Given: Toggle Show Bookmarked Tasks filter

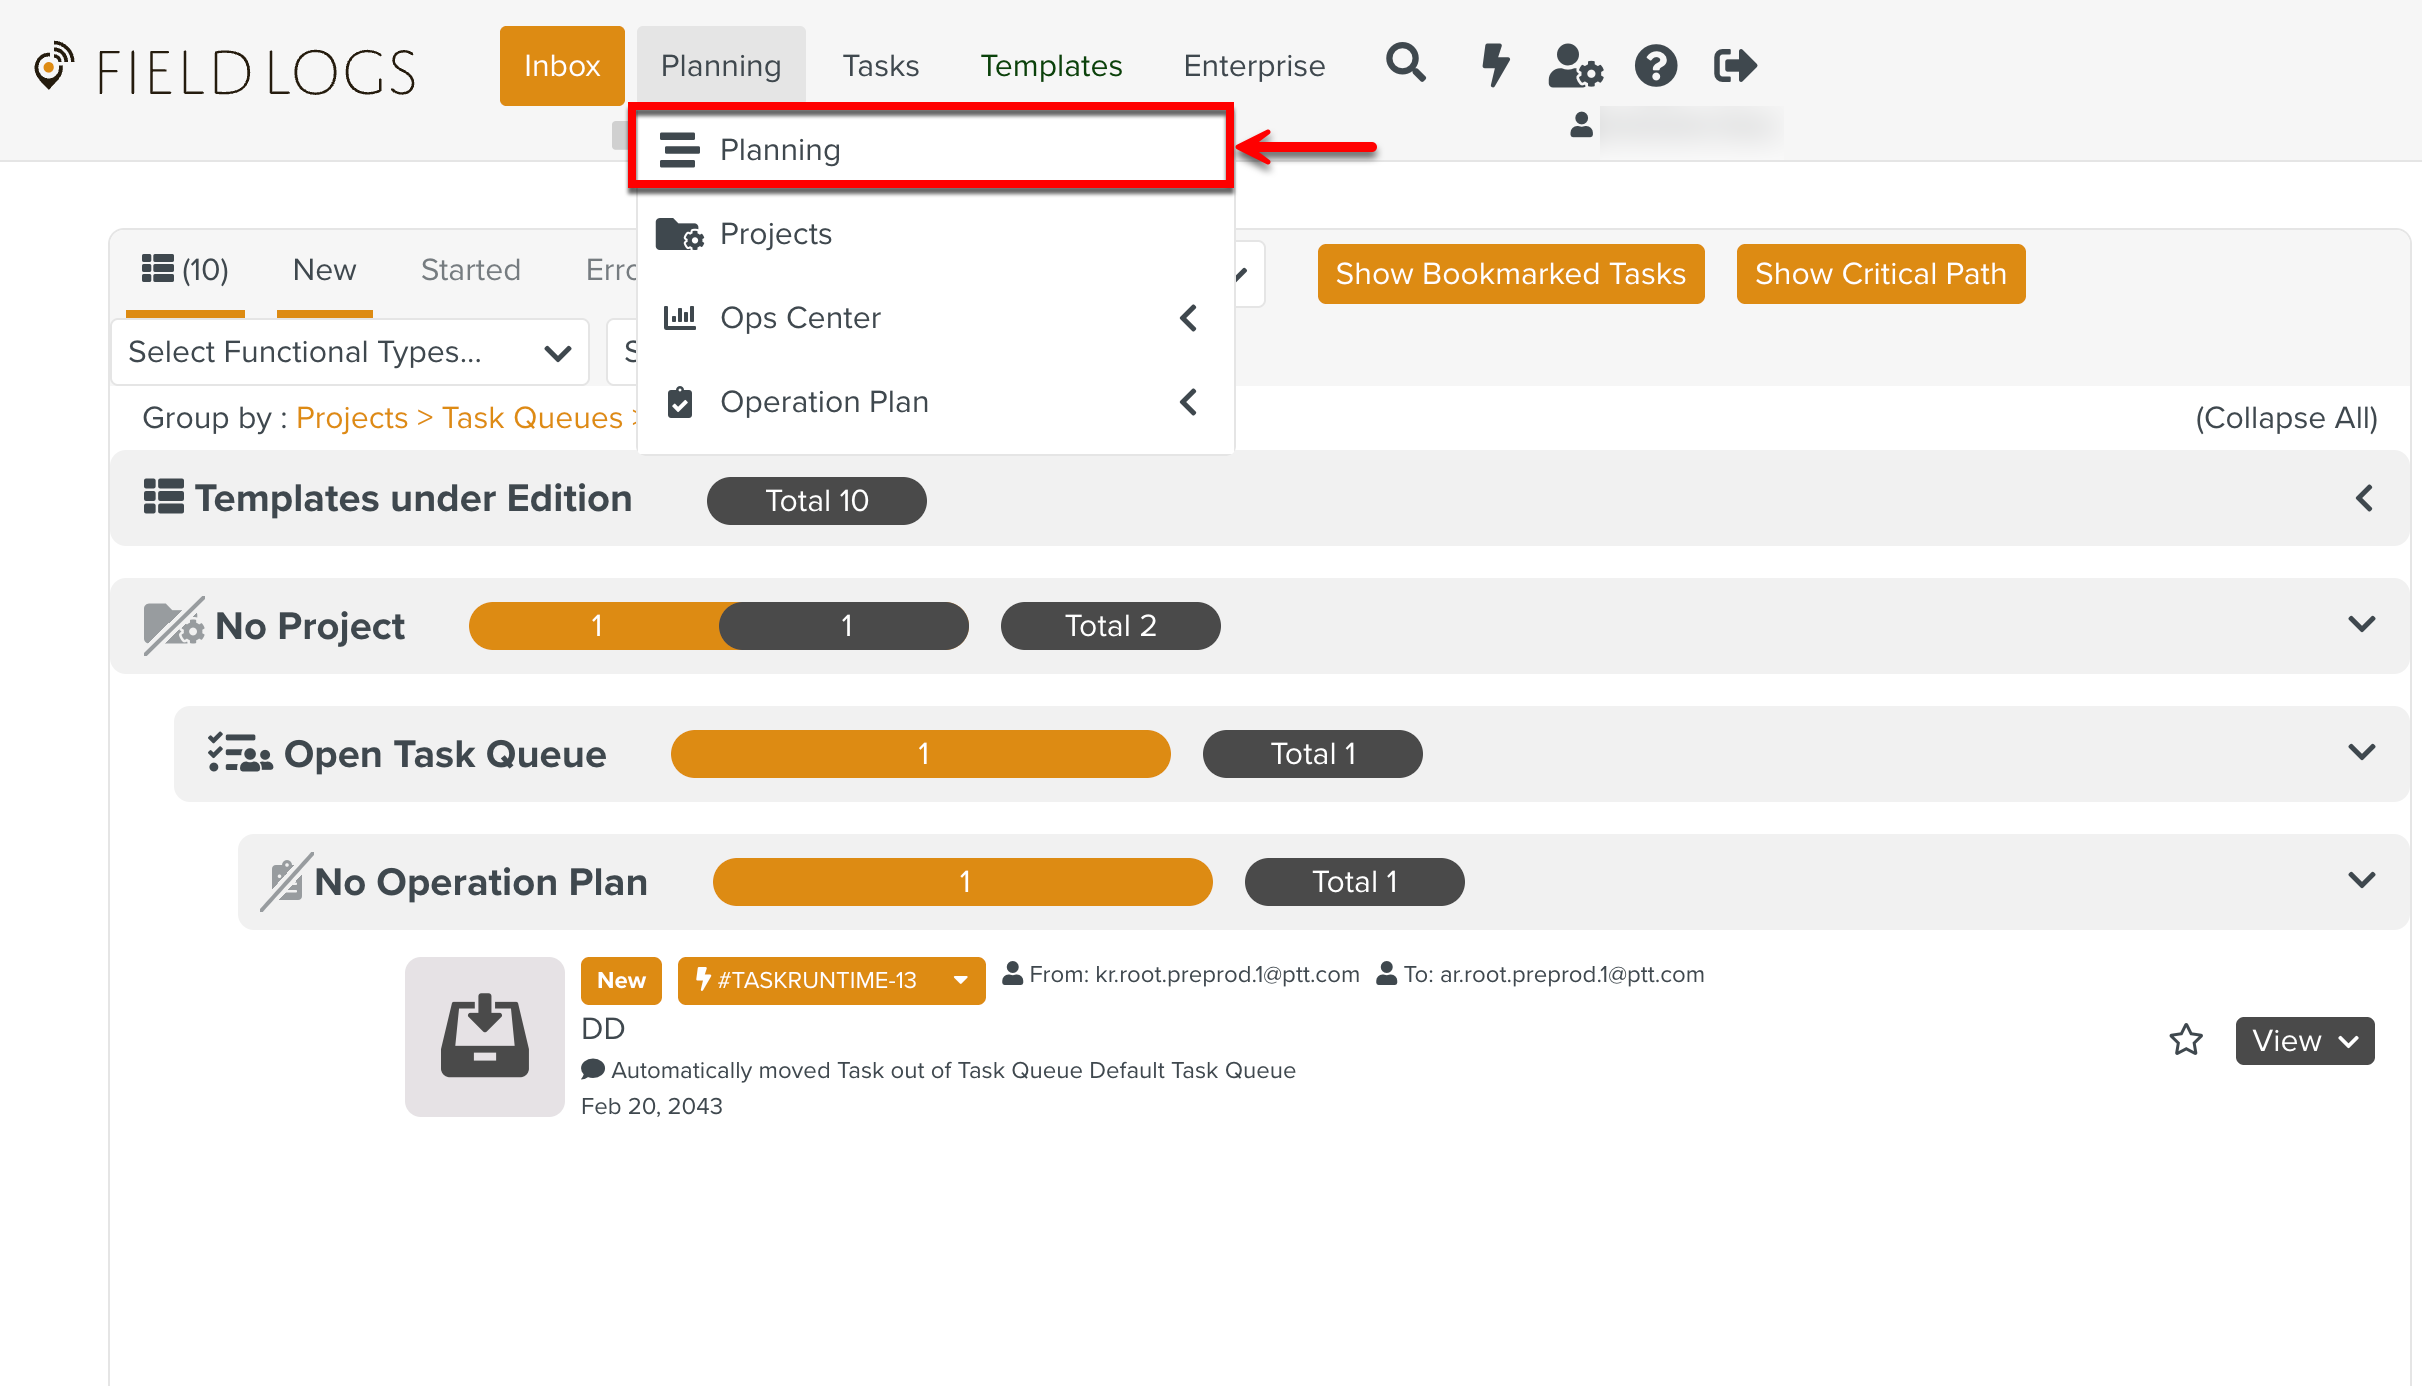Looking at the screenshot, I should tap(1510, 274).
